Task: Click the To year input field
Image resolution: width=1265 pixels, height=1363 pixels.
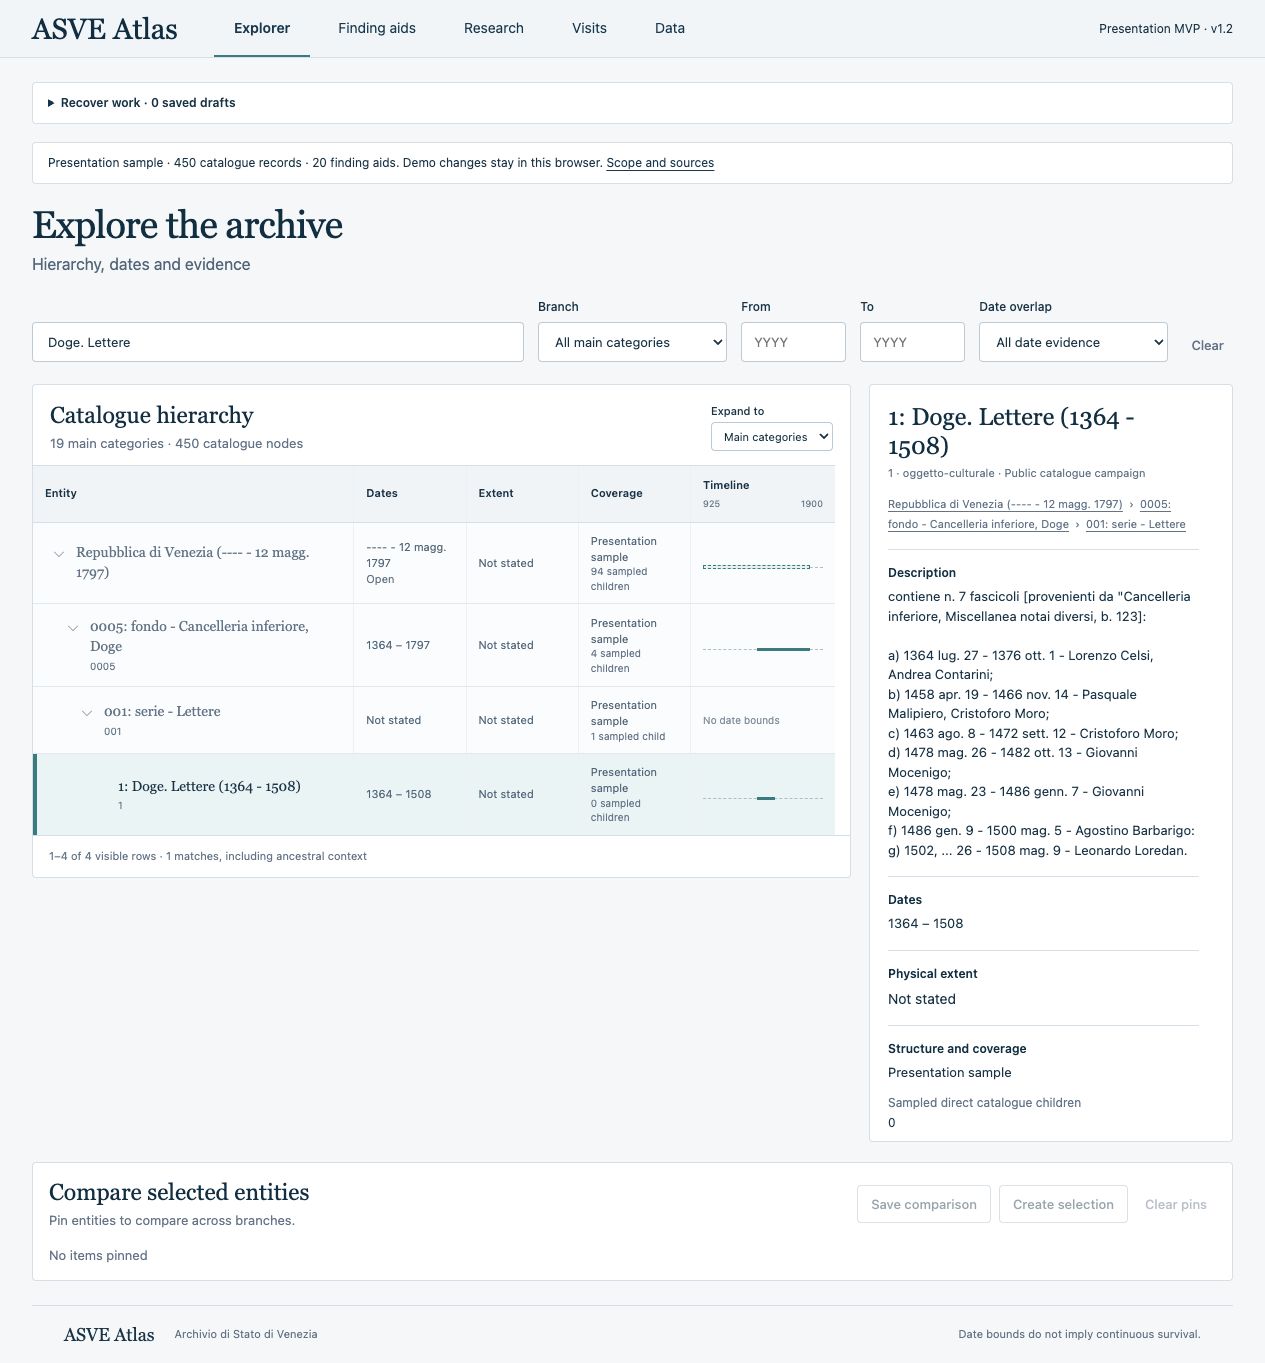Action: 912,342
